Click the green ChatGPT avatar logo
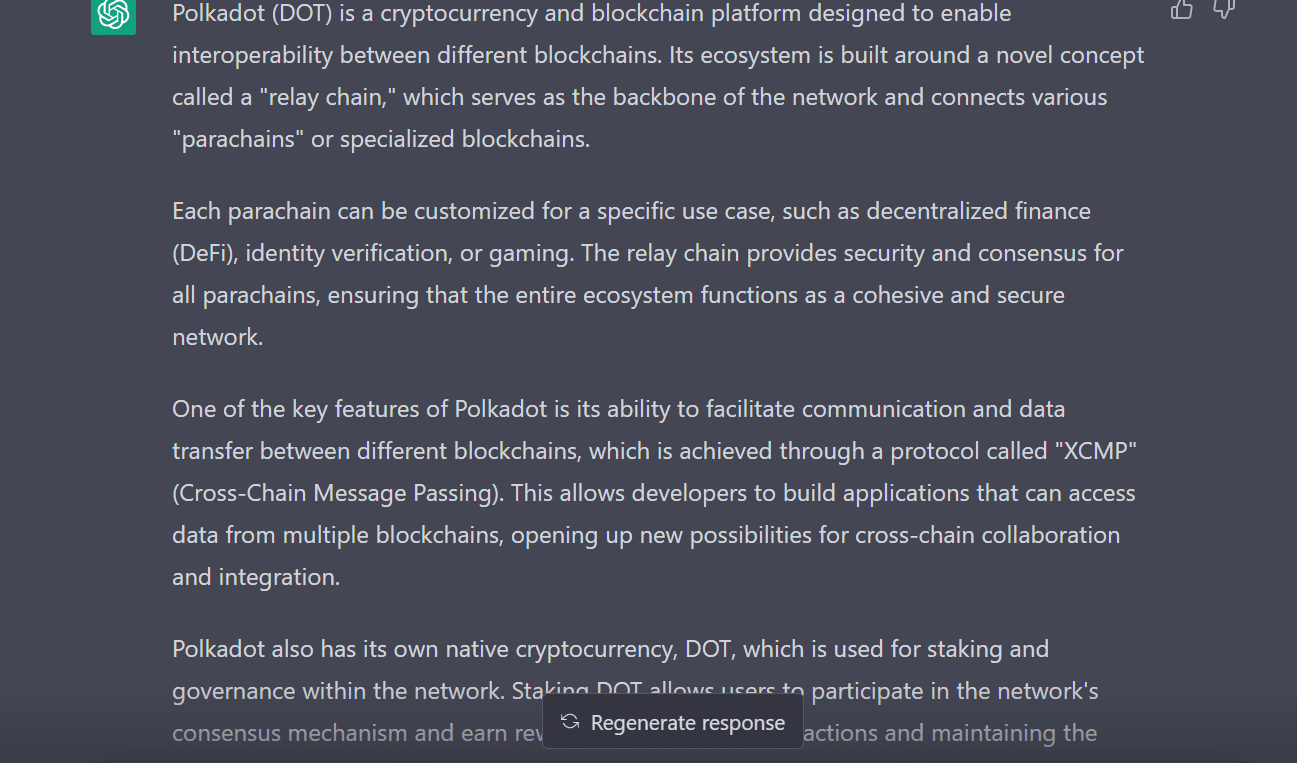The image size is (1297, 763). (x=113, y=14)
